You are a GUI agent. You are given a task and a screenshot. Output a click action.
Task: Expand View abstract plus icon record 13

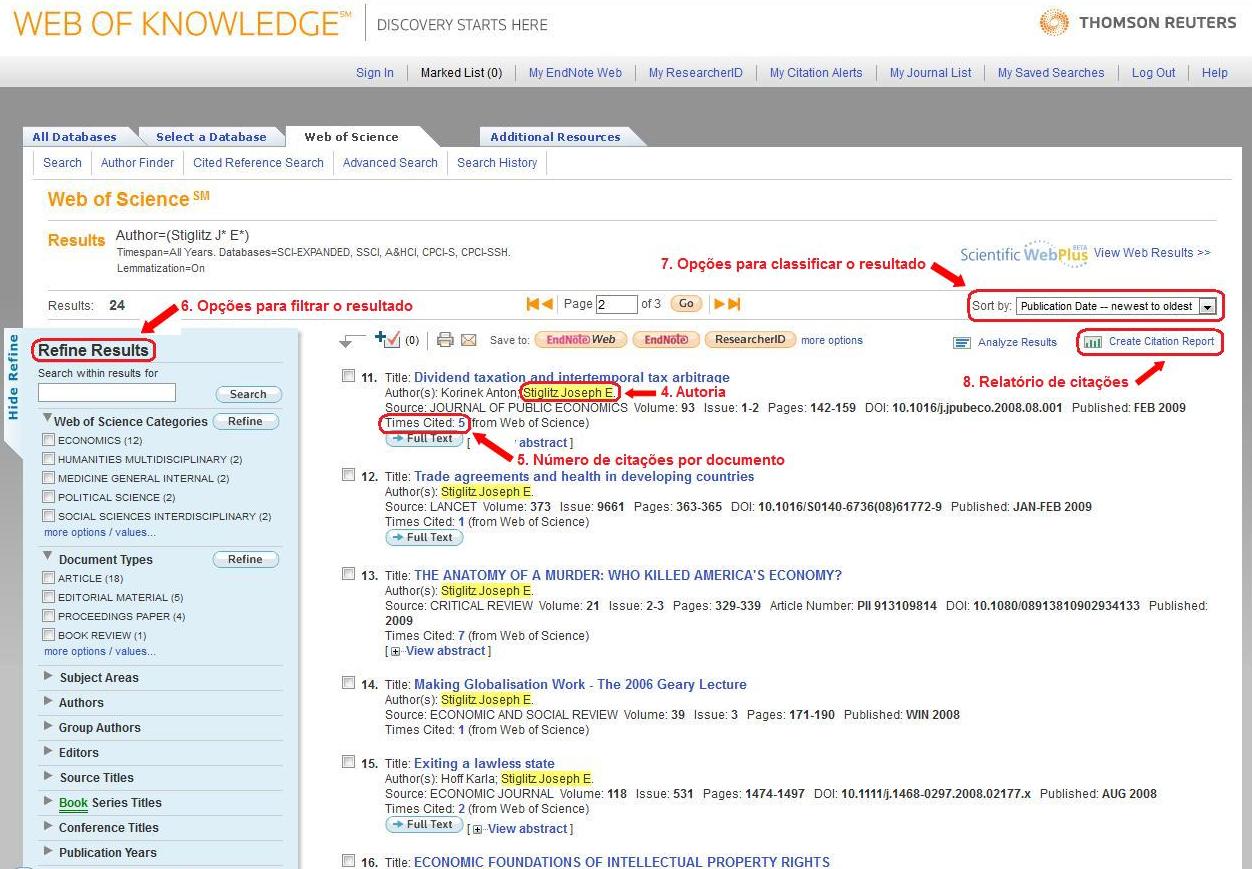396,651
